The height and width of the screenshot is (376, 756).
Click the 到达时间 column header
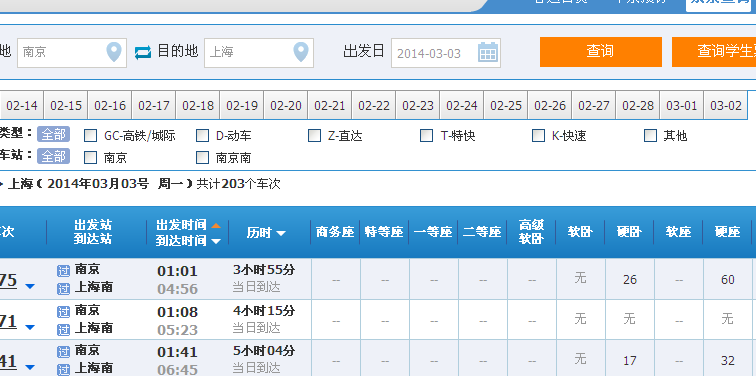pos(181,241)
